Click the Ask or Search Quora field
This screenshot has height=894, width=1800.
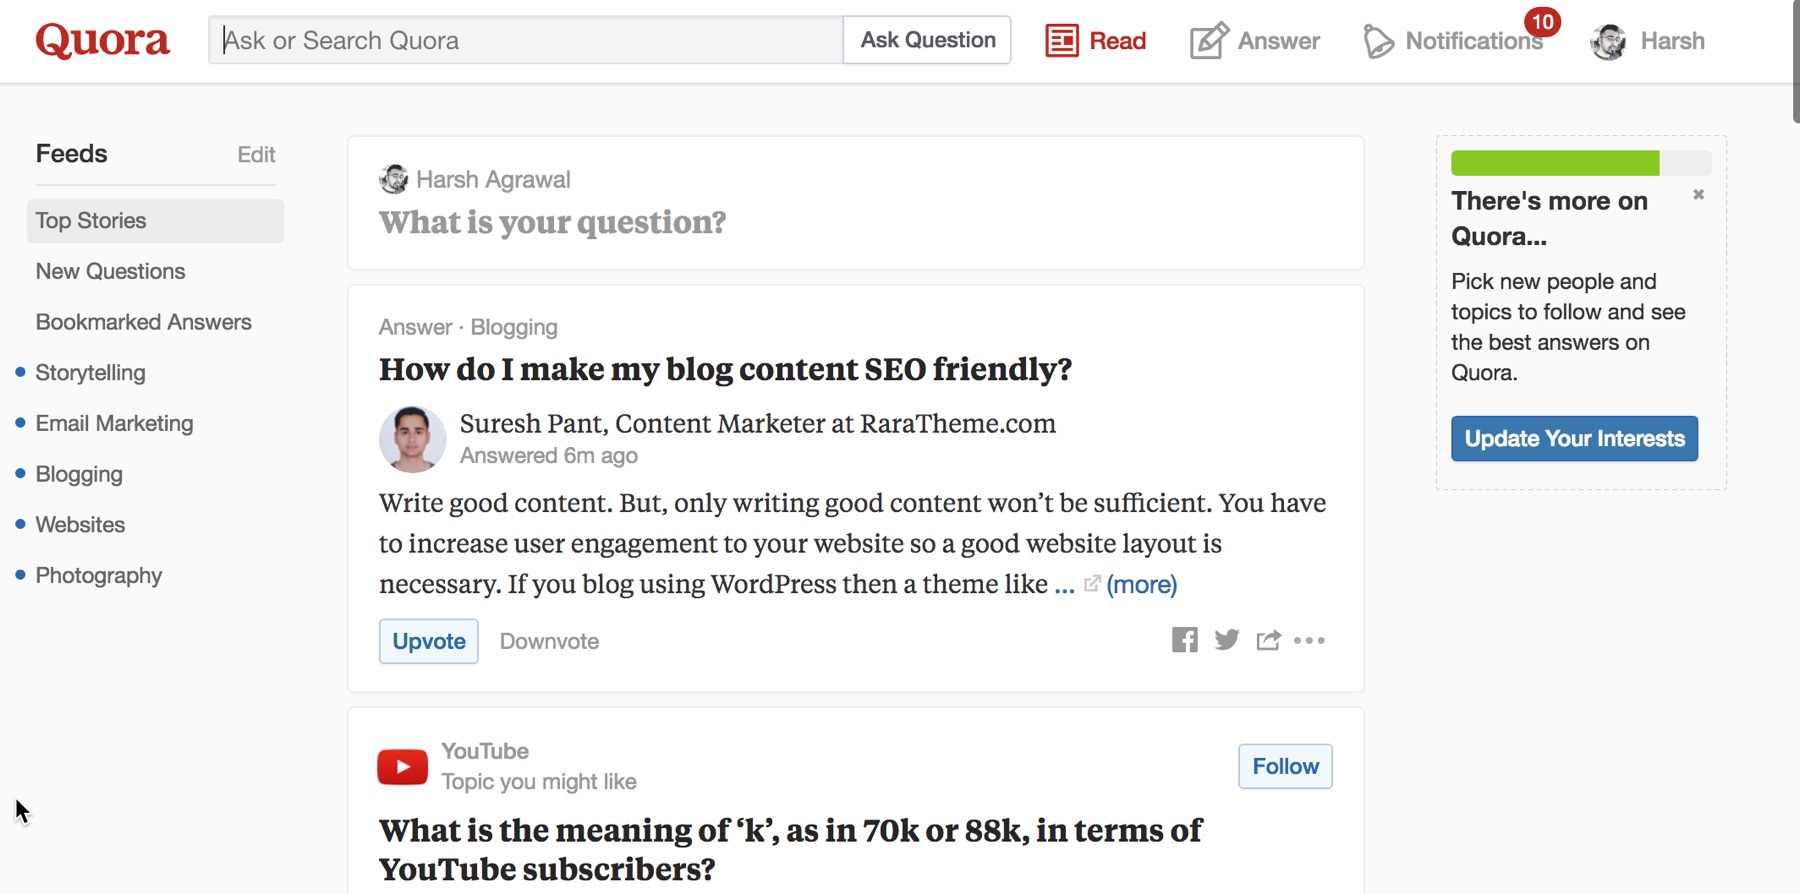coord(526,40)
